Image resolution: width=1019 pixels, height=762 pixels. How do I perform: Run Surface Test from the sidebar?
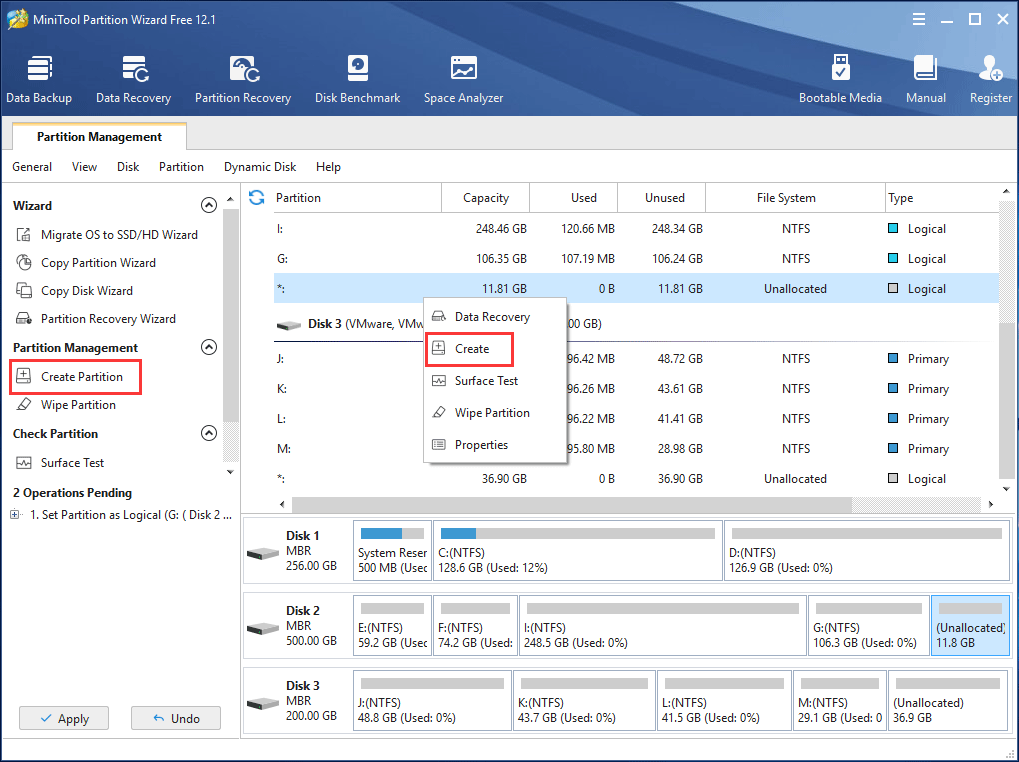(60, 463)
